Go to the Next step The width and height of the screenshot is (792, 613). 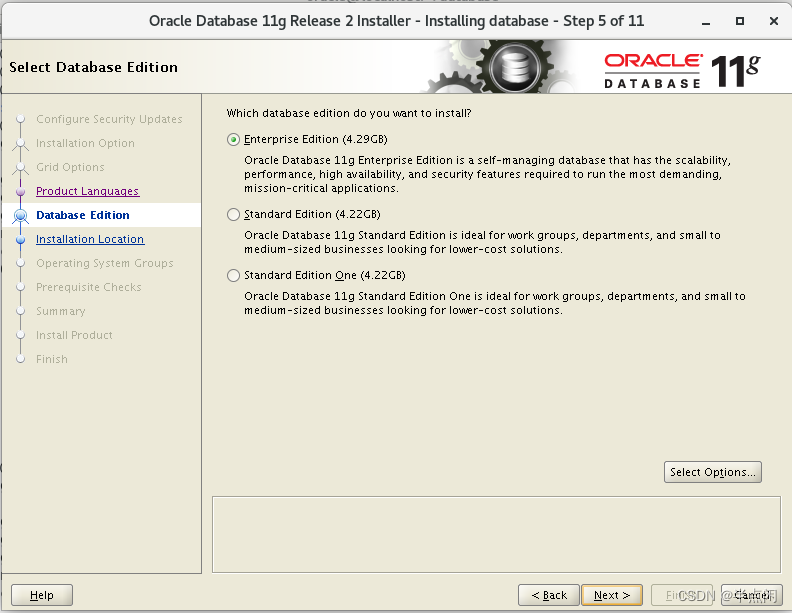pyautogui.click(x=612, y=595)
